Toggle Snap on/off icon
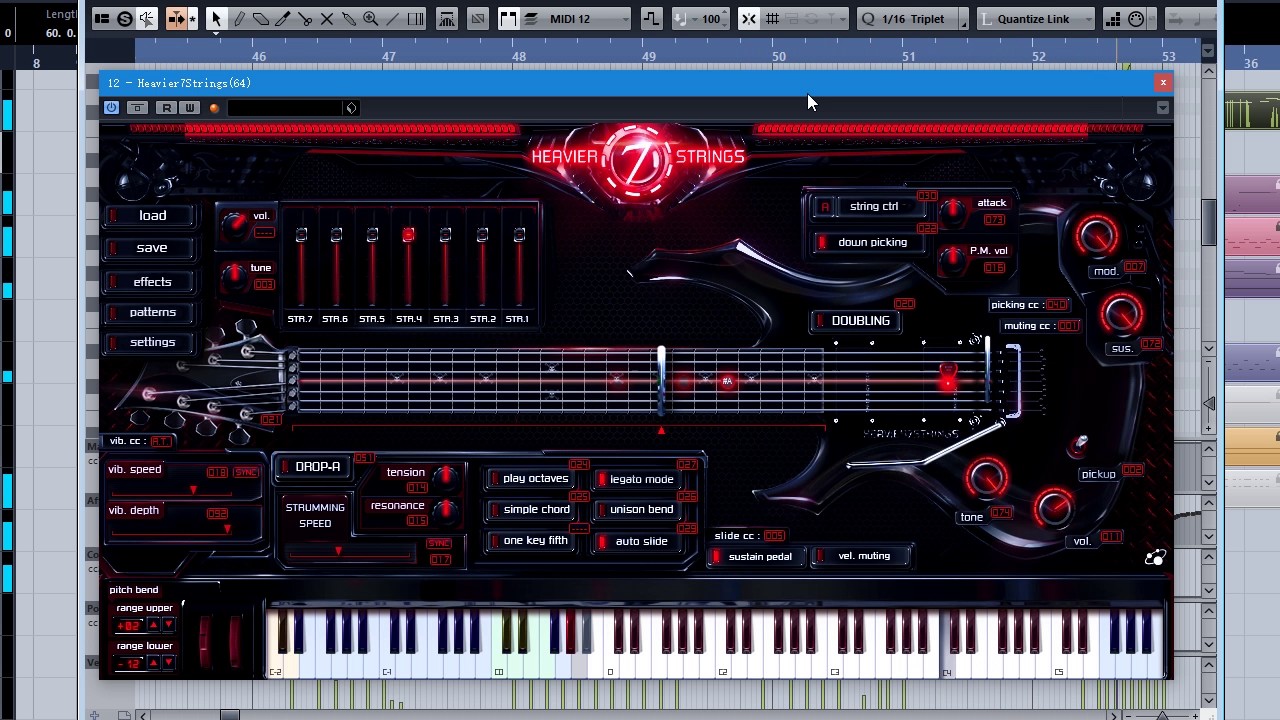1280x720 pixels. [x=749, y=18]
